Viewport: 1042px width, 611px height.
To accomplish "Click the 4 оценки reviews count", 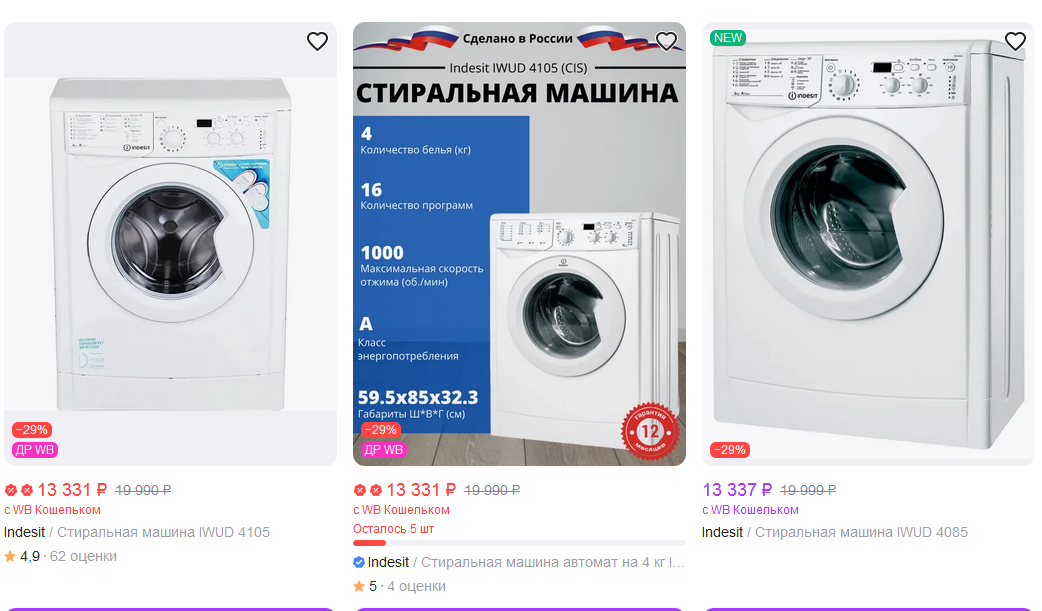I will click(417, 586).
